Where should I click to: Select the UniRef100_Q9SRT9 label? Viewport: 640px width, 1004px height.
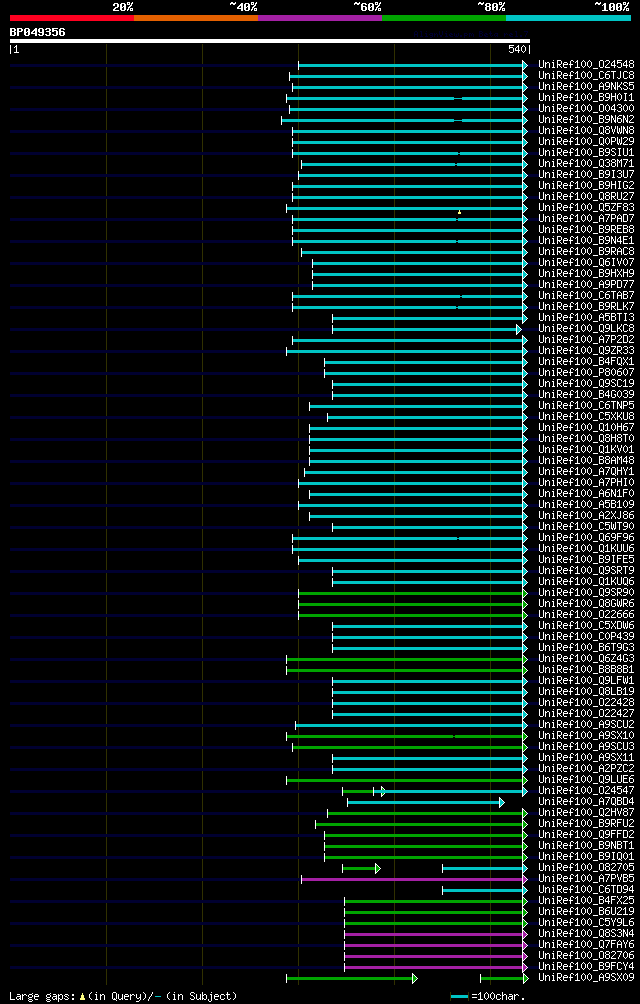586,571
